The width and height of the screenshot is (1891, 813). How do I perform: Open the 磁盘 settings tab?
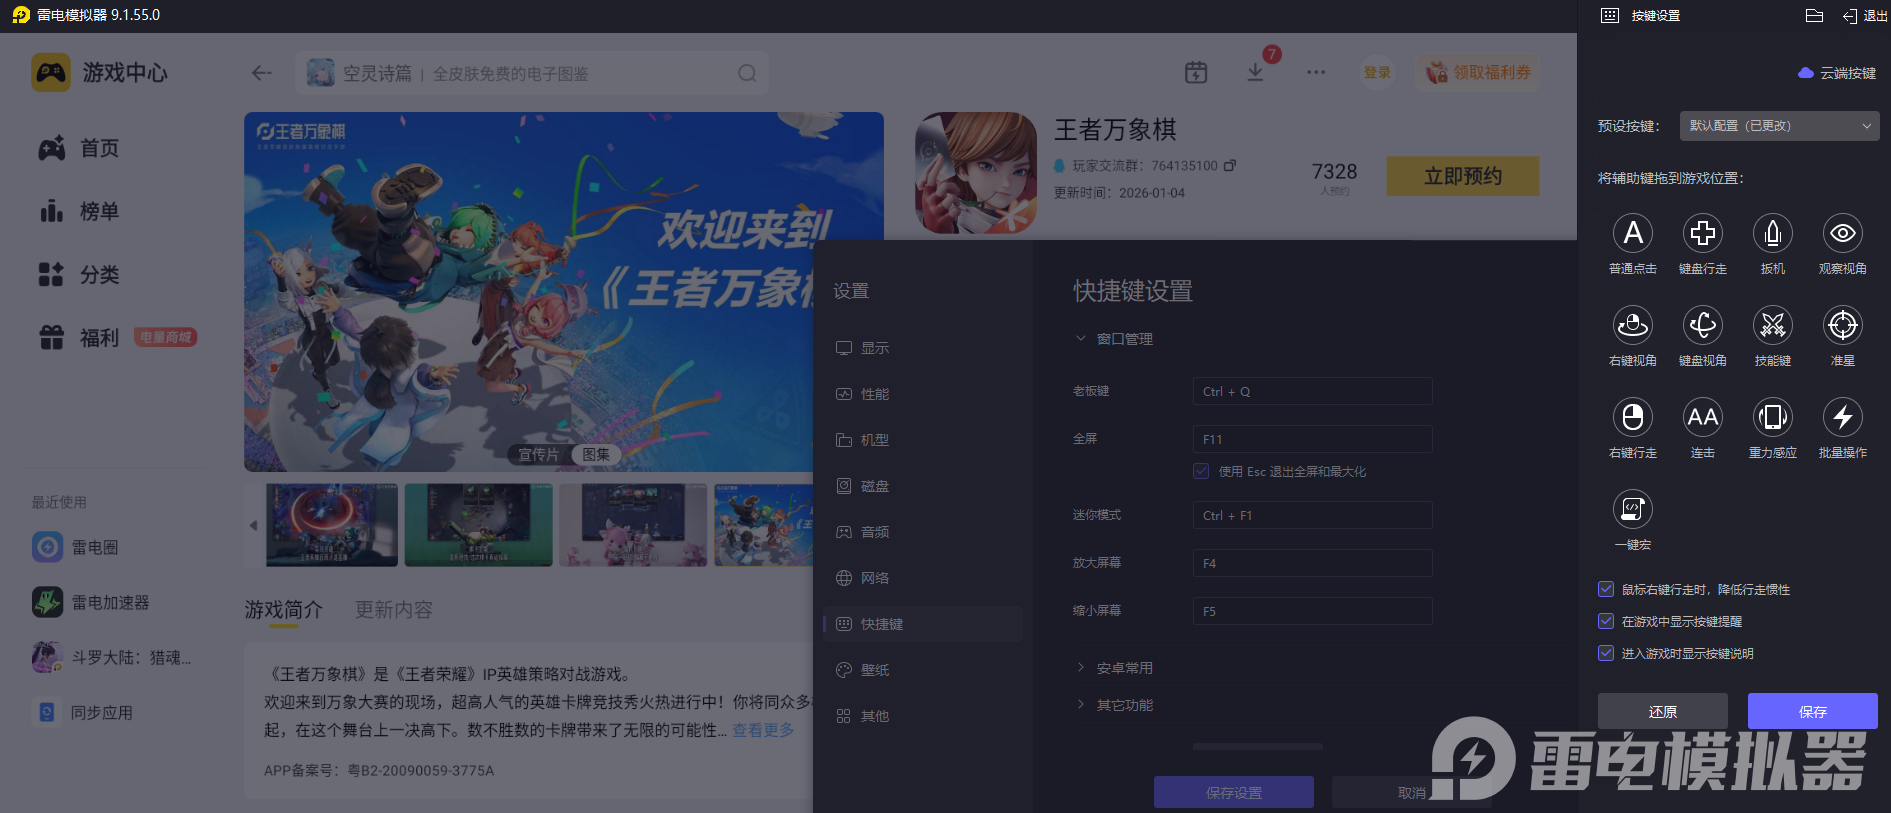[923, 486]
